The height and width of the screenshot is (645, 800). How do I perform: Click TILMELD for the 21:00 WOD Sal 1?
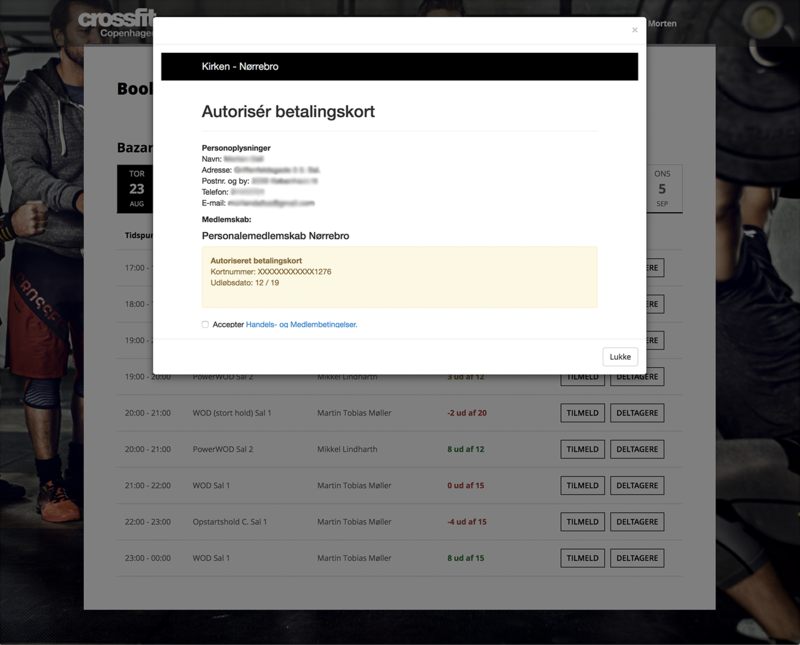(x=582, y=485)
